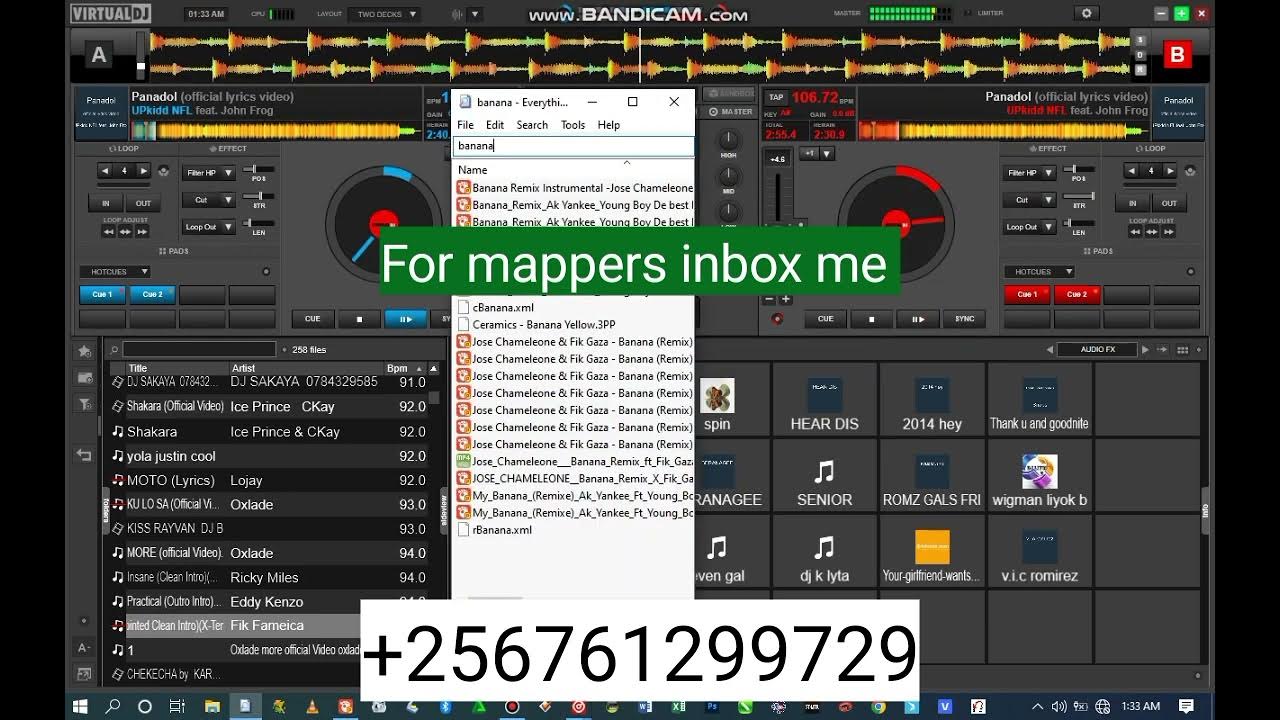Click the browser search magnifier icon
Screen dimensions: 1280x720
tap(115, 350)
